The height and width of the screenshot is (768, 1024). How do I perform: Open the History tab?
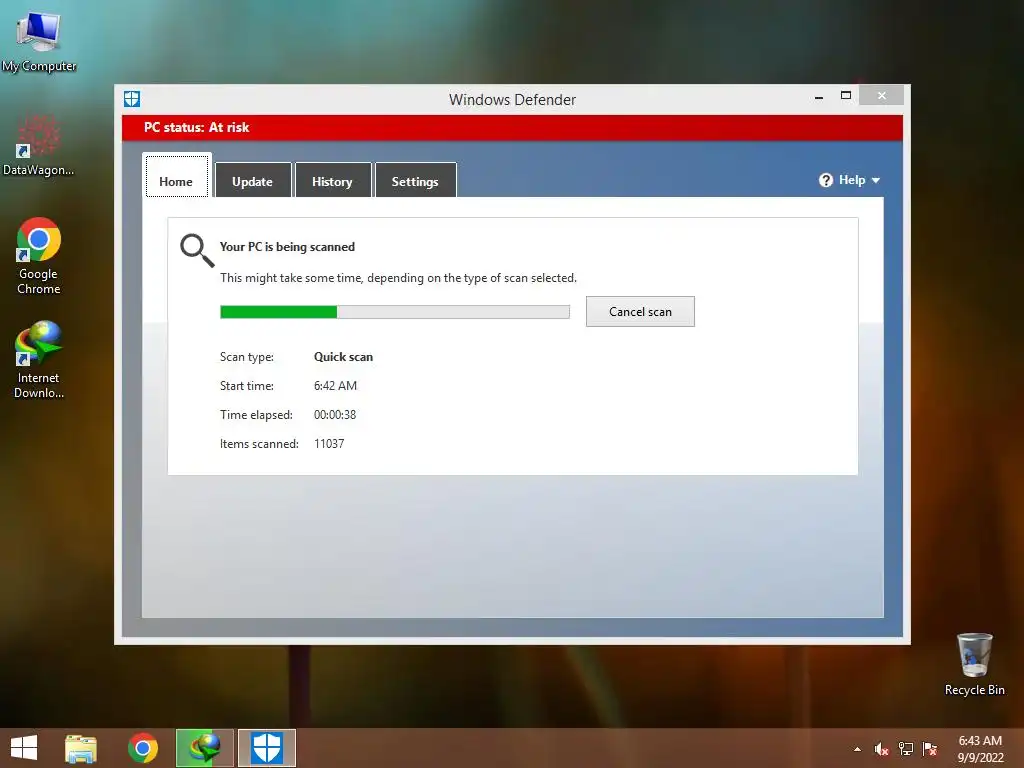[x=333, y=180]
